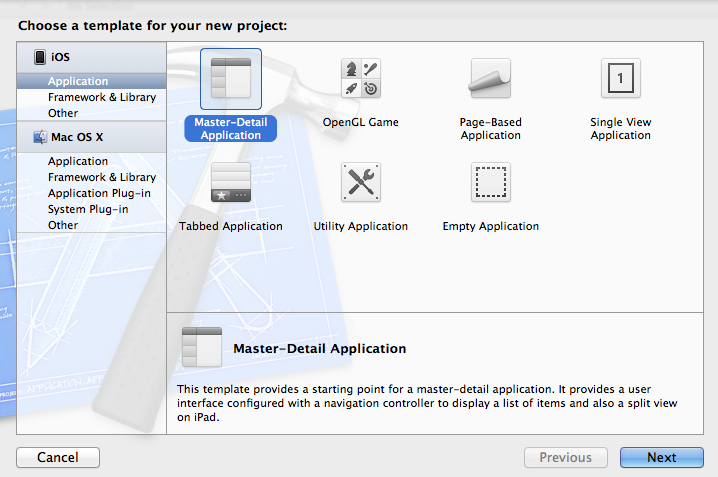
Task: Click the template description paragraph
Action: point(427,403)
